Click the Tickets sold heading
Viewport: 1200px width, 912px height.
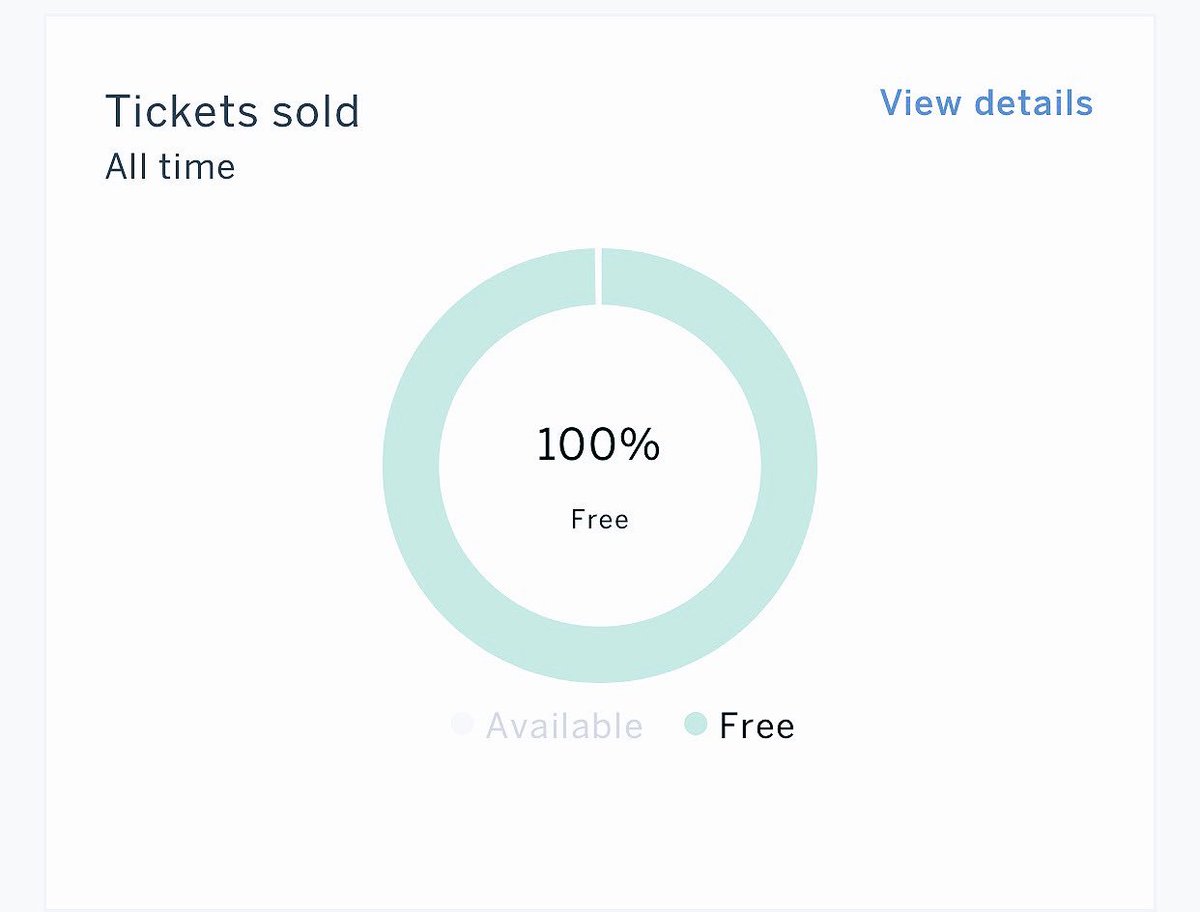point(232,111)
